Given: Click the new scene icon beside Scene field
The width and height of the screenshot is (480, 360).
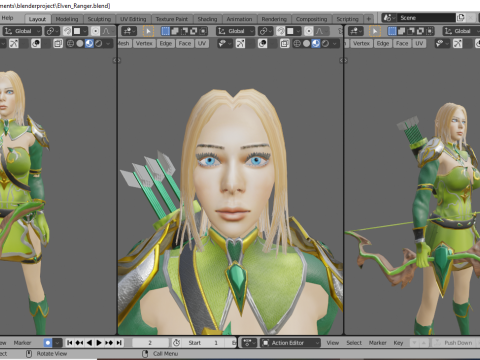Looking at the screenshot, I should point(461,18).
